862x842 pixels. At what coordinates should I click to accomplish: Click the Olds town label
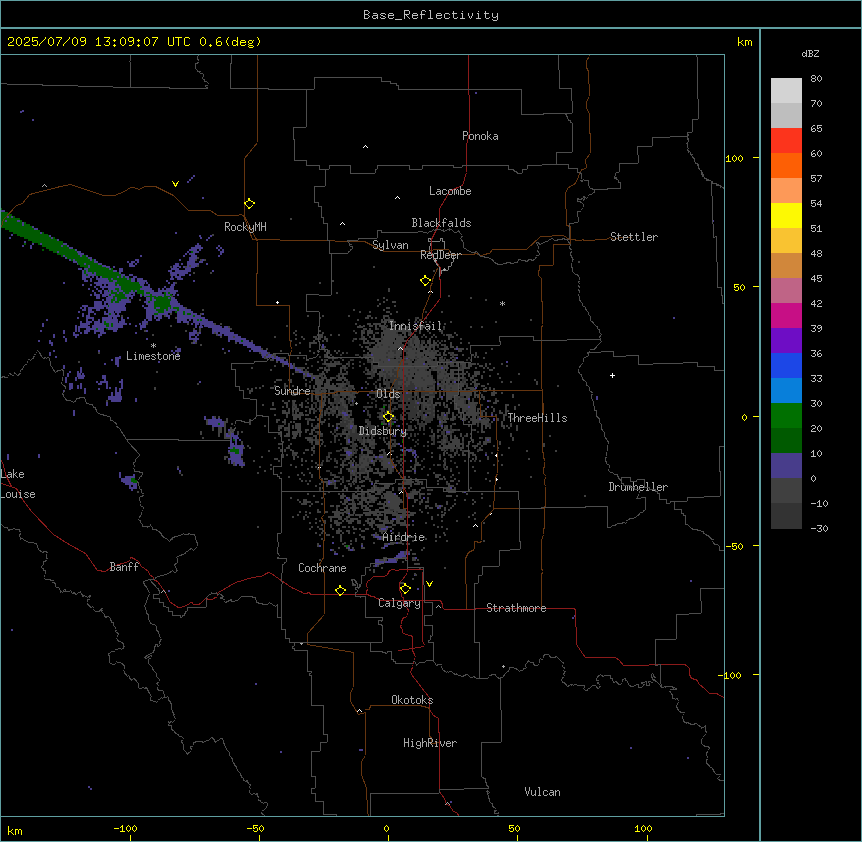pyautogui.click(x=388, y=394)
